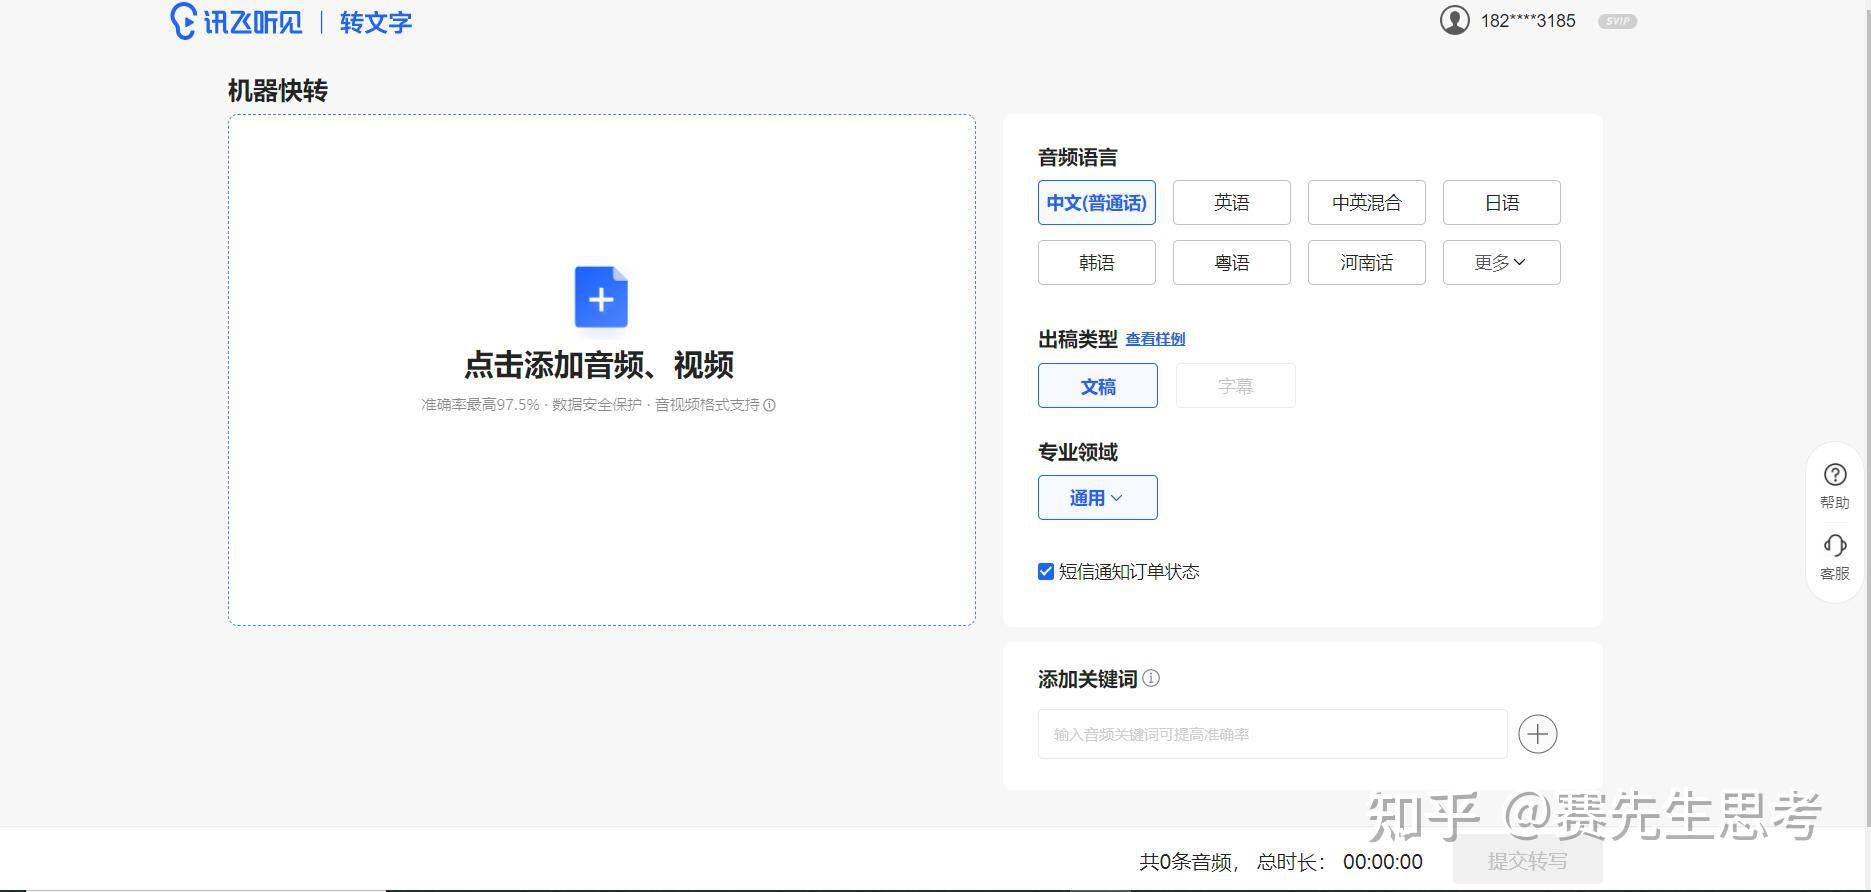Screen dimensions: 1871x892
Task: Open the customer service headset icon
Action: point(1834,545)
